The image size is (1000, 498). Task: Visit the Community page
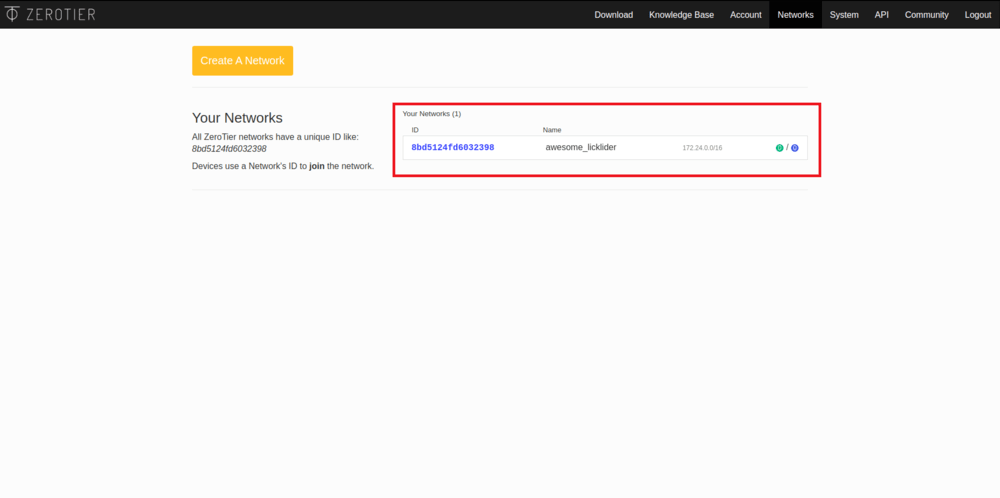(926, 15)
